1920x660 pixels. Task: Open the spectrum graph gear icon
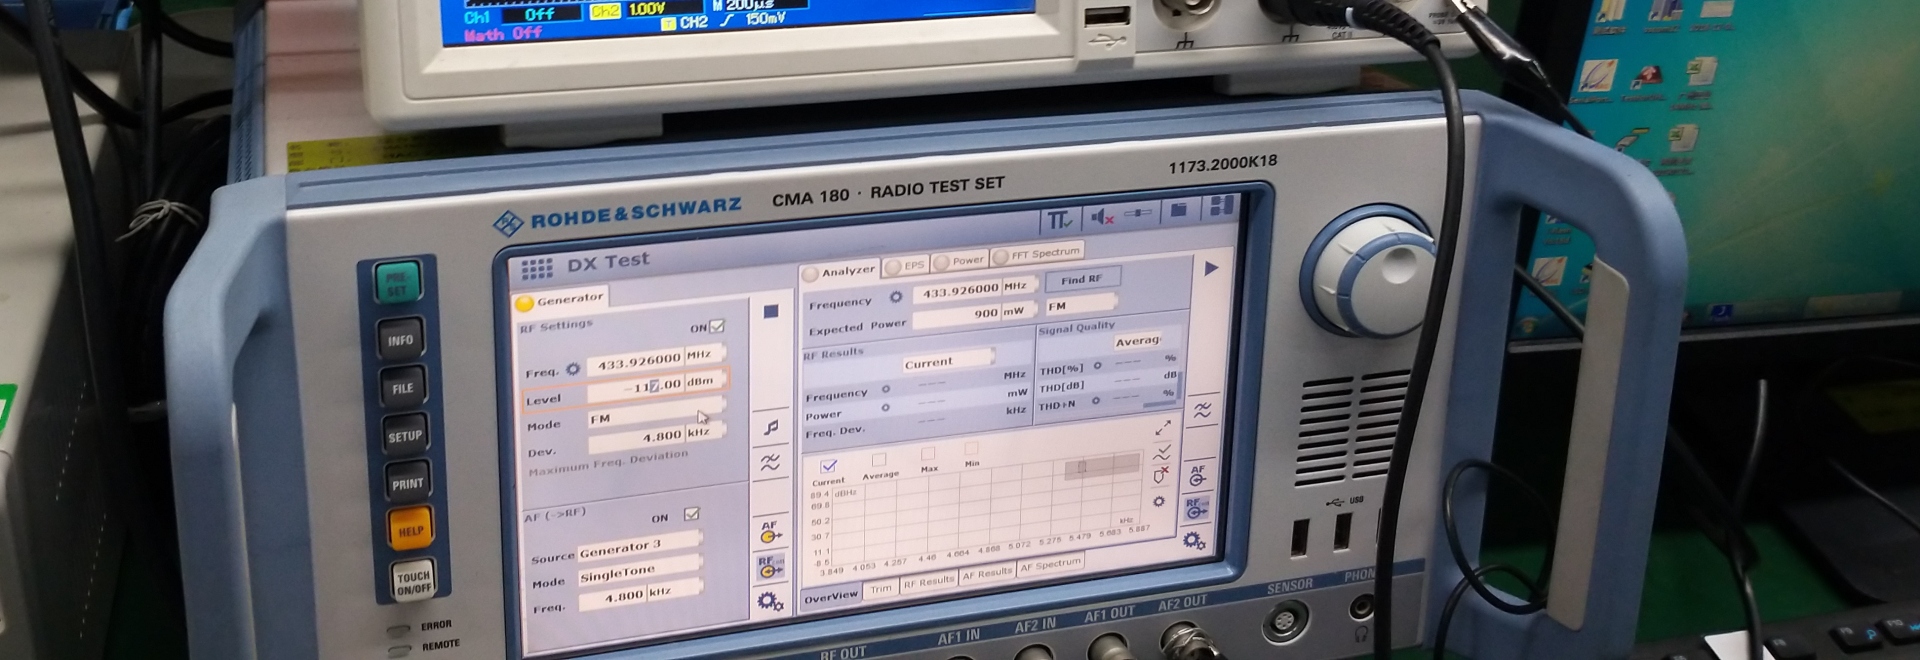click(x=1159, y=501)
